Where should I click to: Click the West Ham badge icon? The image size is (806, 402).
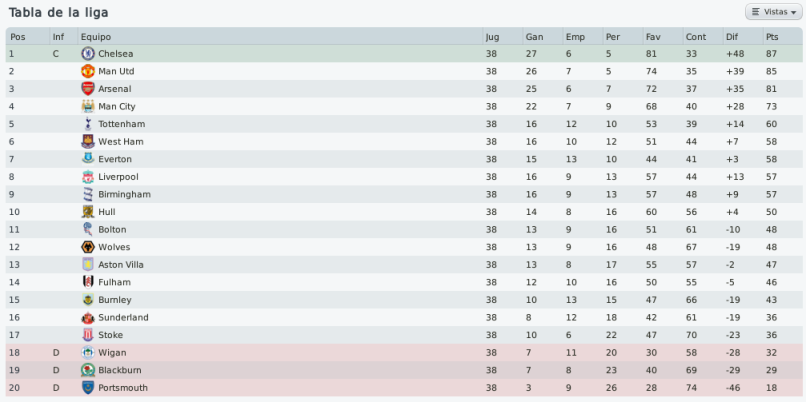click(x=88, y=141)
